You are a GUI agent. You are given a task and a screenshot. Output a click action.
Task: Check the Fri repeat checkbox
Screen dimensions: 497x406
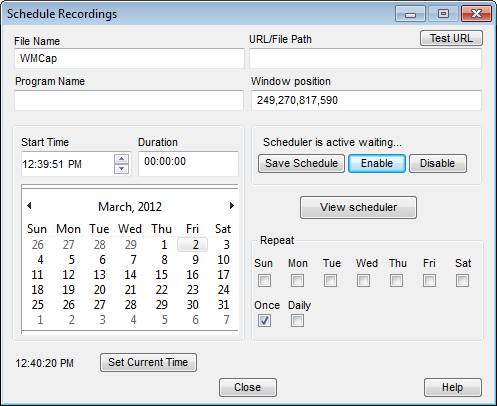tap(429, 280)
